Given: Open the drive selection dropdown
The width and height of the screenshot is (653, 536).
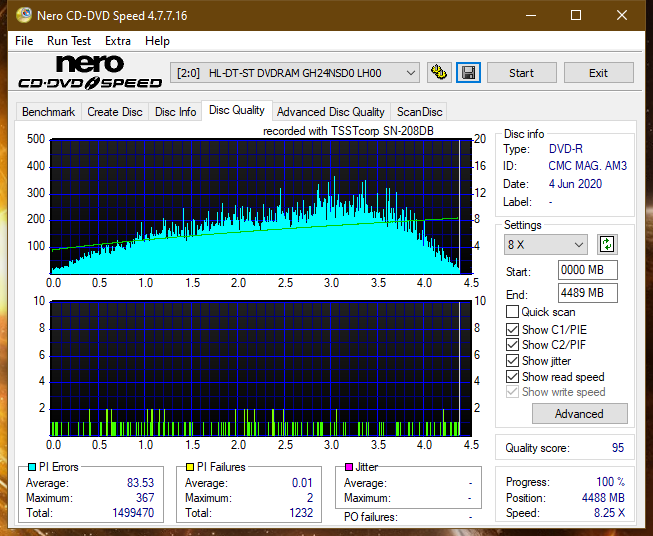Looking at the screenshot, I should (x=294, y=73).
